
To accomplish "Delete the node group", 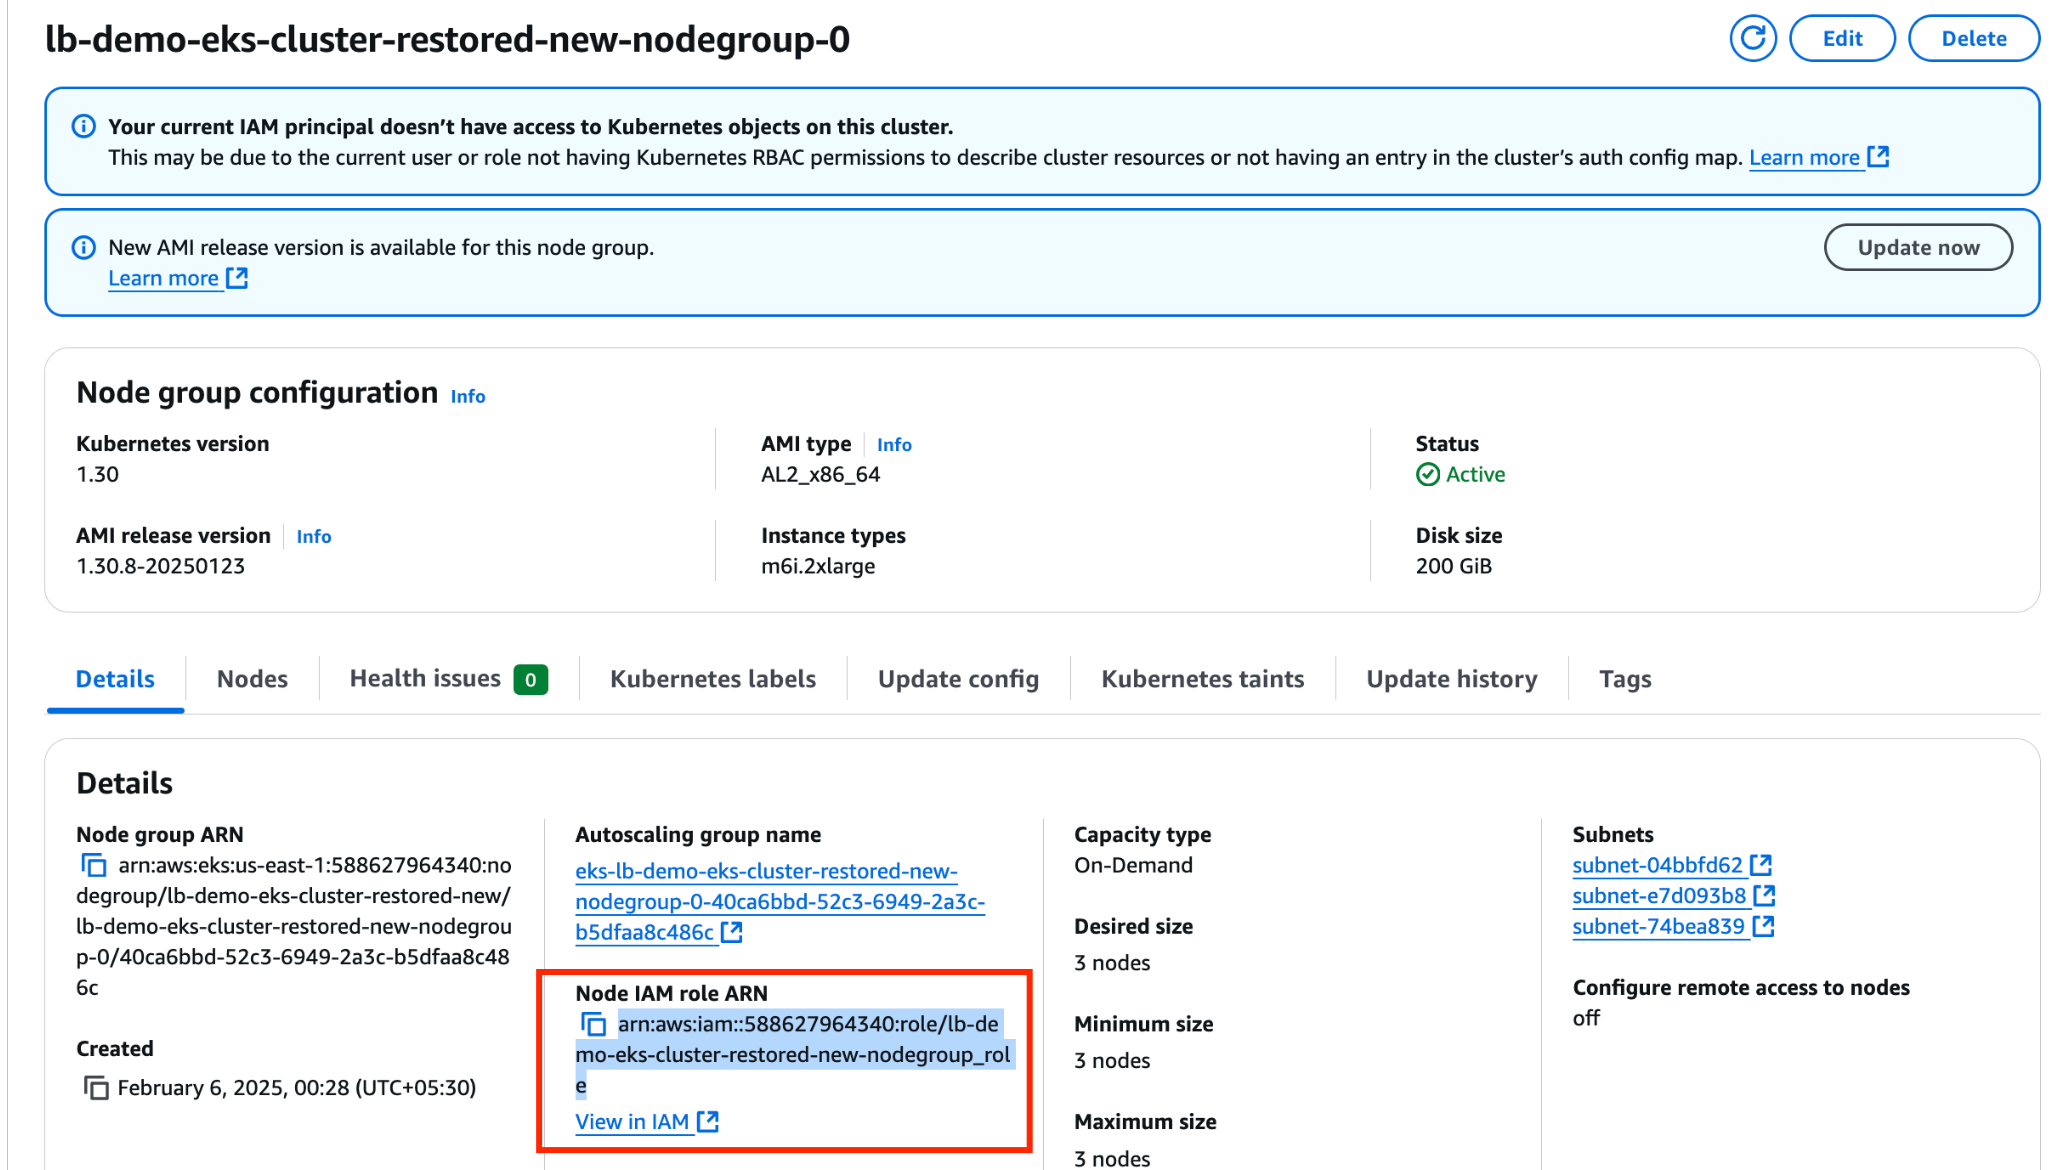I will 1973,39.
